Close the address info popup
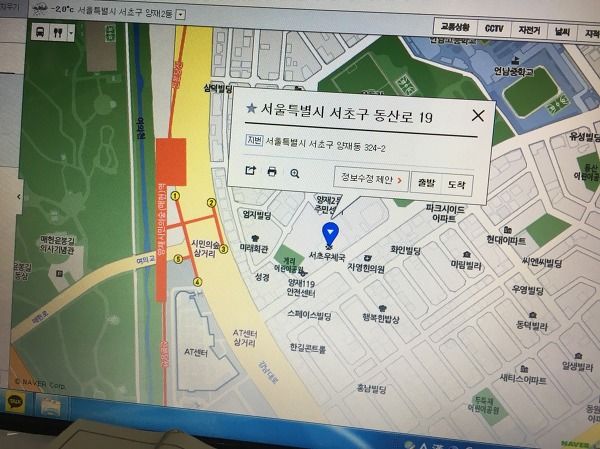Screen dimensions: 600x449 478,115
